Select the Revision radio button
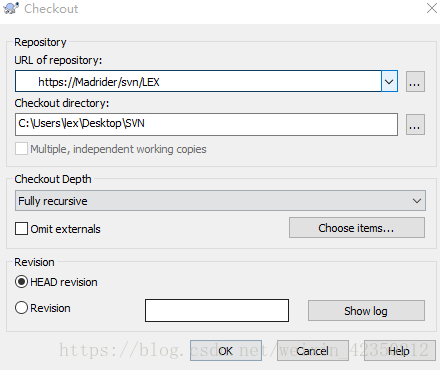 click(x=21, y=307)
